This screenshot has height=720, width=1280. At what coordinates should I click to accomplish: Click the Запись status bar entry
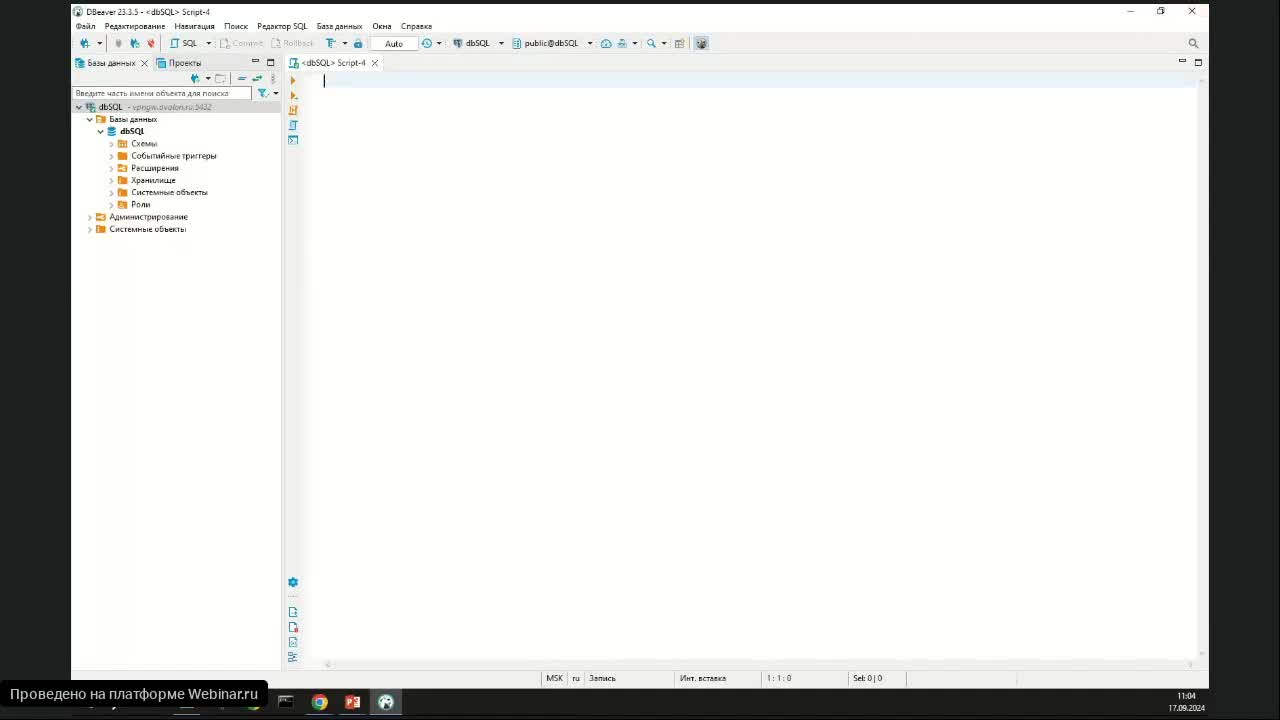pyautogui.click(x=602, y=678)
